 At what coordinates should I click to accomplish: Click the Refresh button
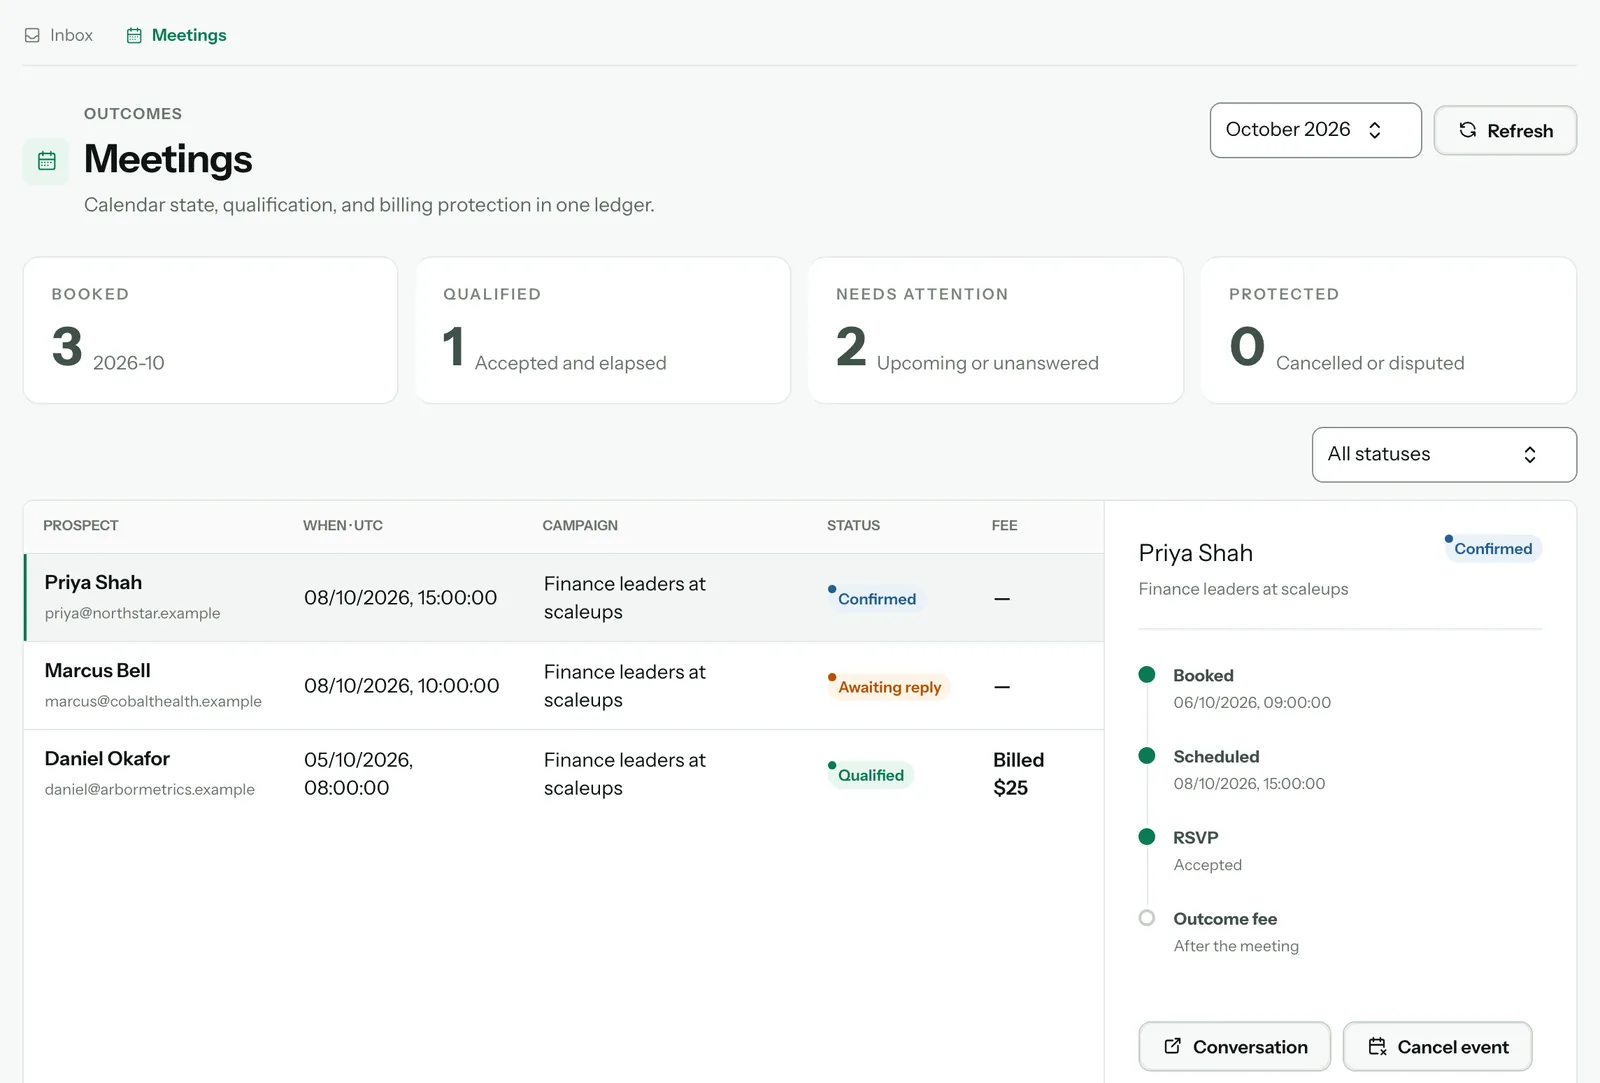coord(1505,130)
